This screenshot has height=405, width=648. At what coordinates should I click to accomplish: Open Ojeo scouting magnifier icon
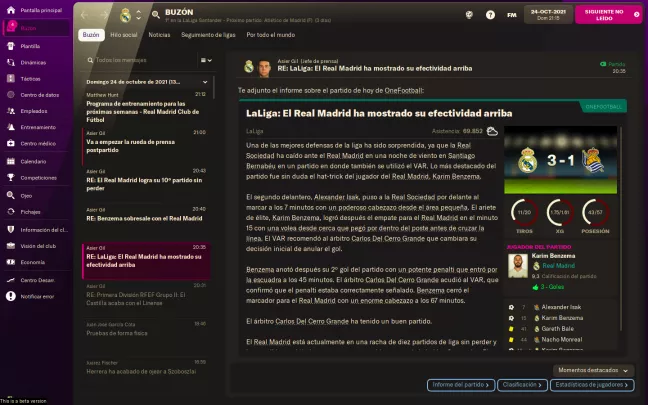[x=11, y=195]
